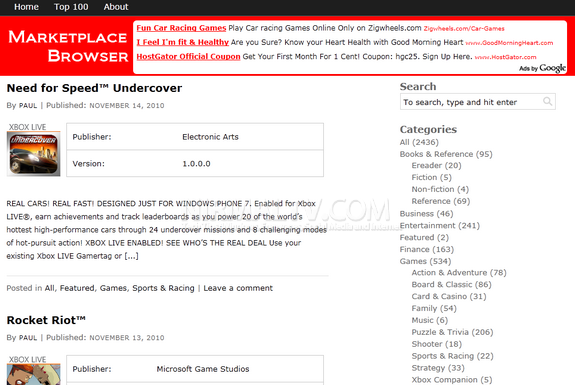Open the Non-fiction (4) subcategory
This screenshot has width=575, height=385.
point(440,189)
